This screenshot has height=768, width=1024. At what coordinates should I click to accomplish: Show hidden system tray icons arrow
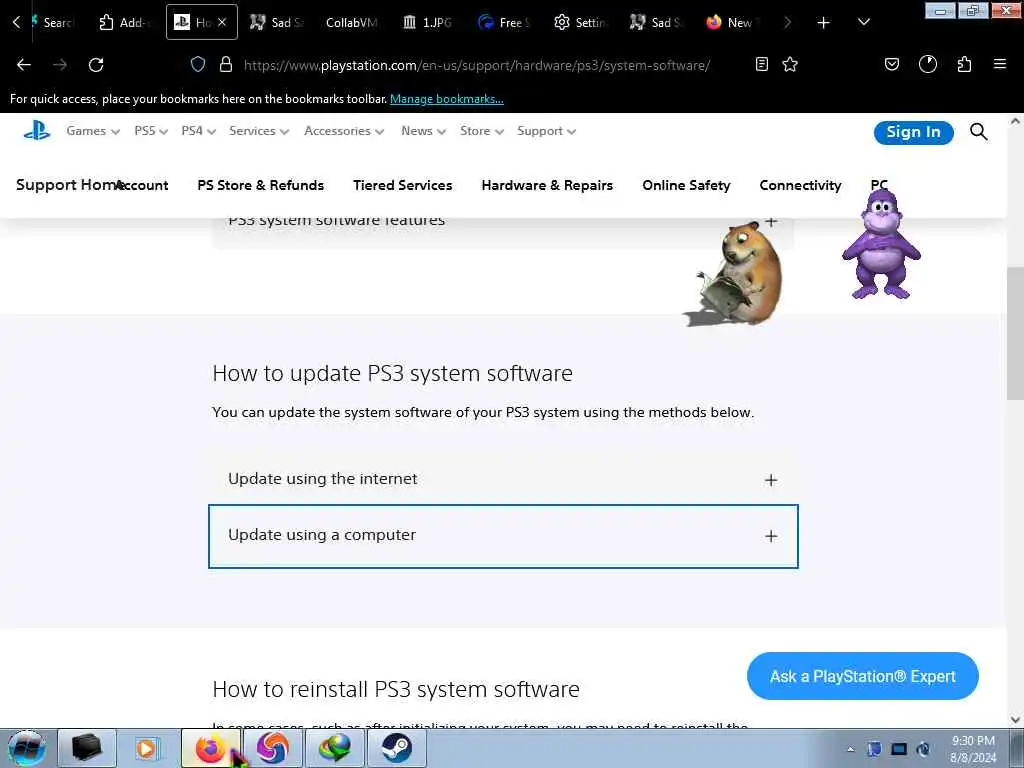(850, 749)
